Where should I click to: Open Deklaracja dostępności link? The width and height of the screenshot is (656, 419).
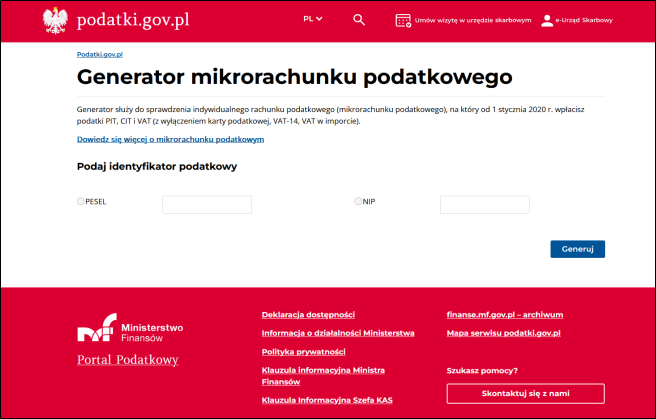point(308,314)
